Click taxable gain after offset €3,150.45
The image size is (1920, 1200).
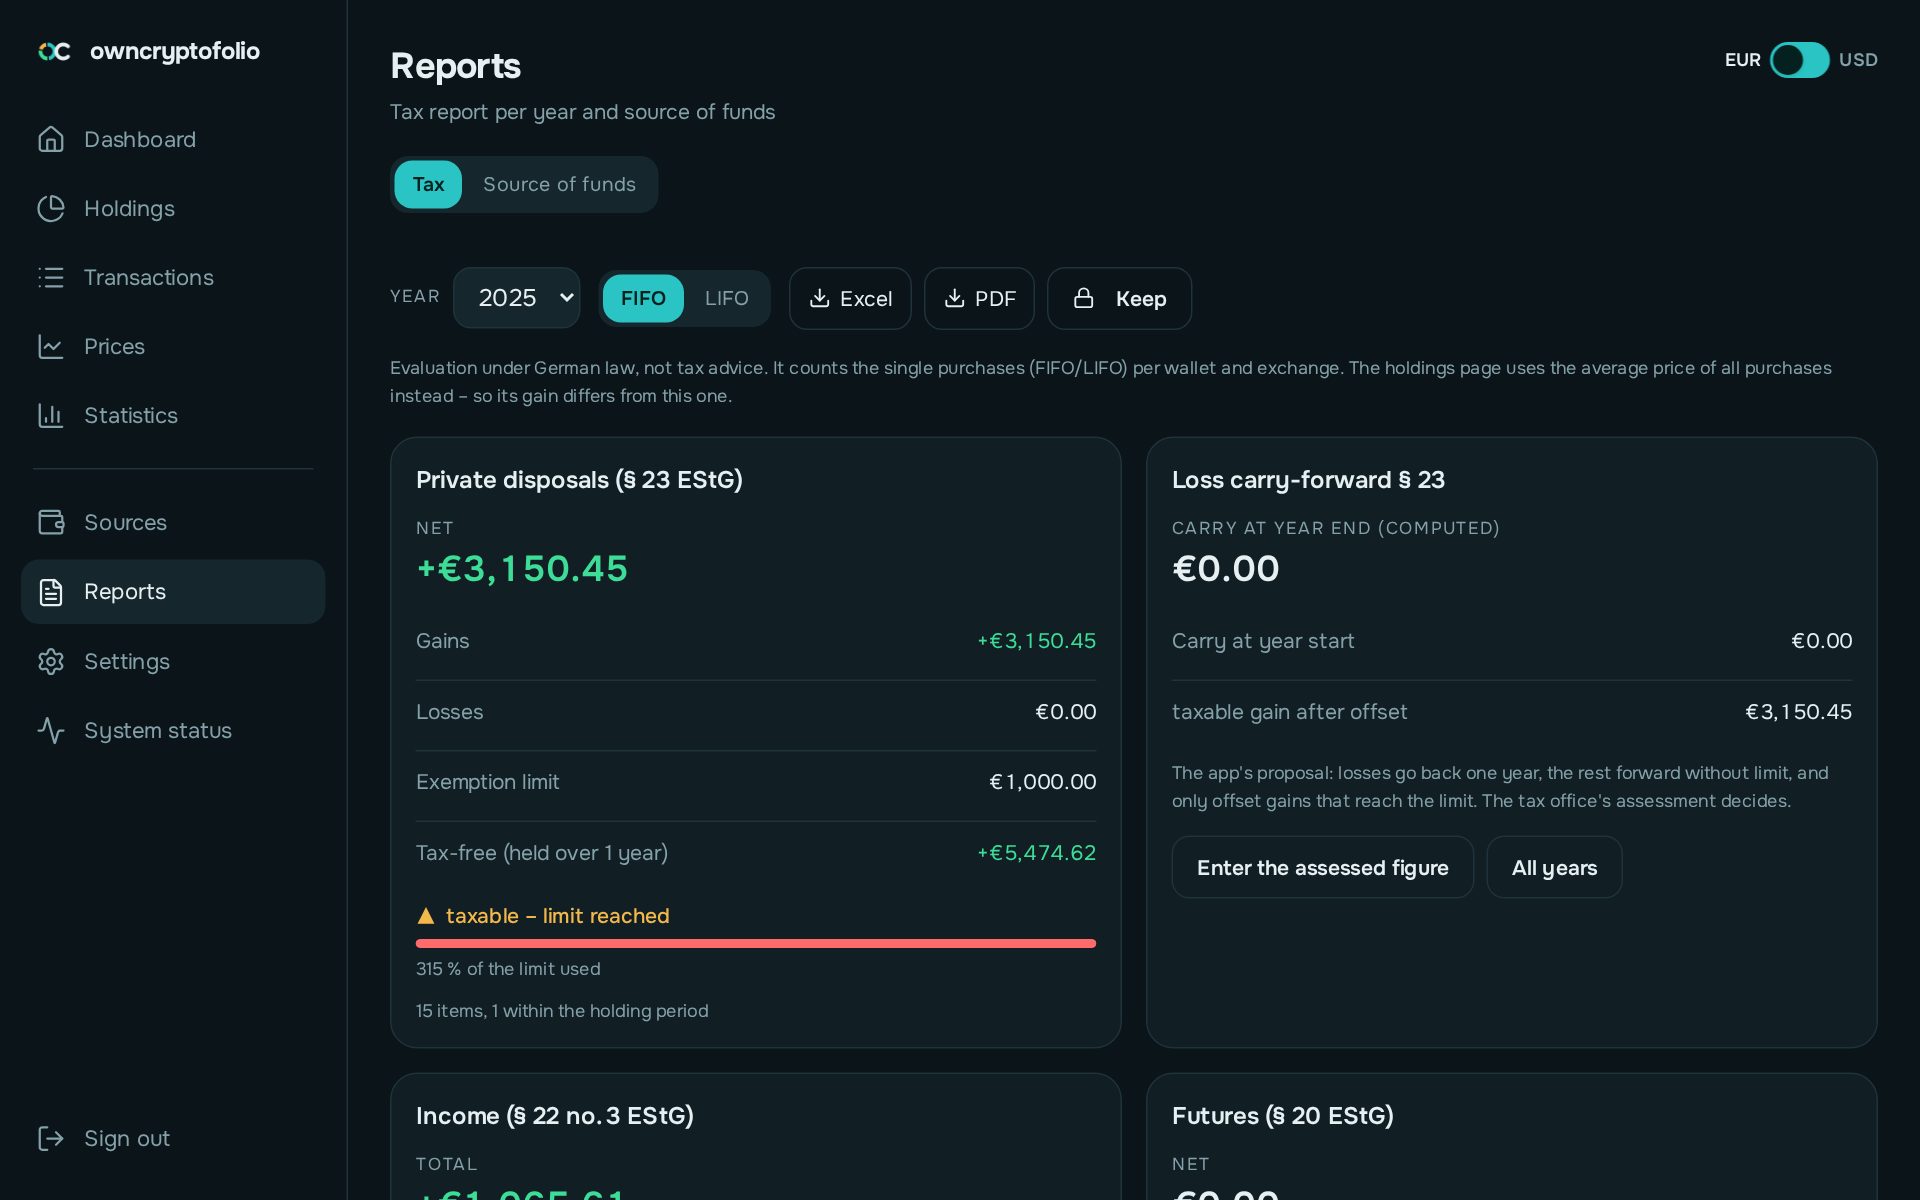pos(1798,712)
